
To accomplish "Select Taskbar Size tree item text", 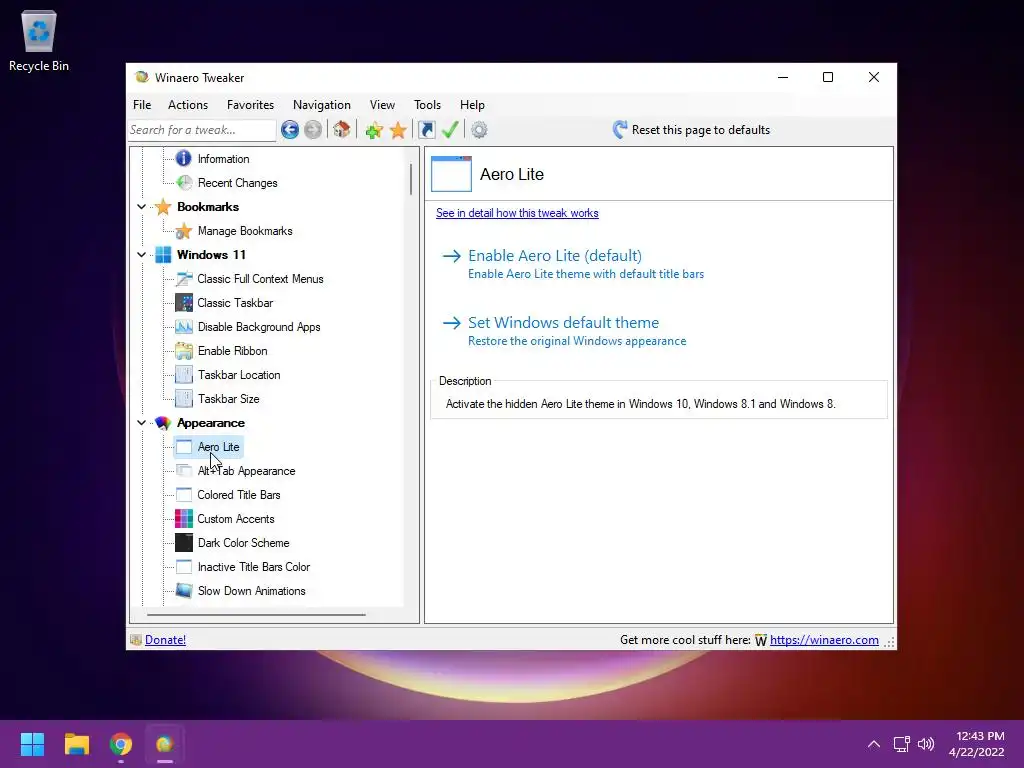I will 229,399.
